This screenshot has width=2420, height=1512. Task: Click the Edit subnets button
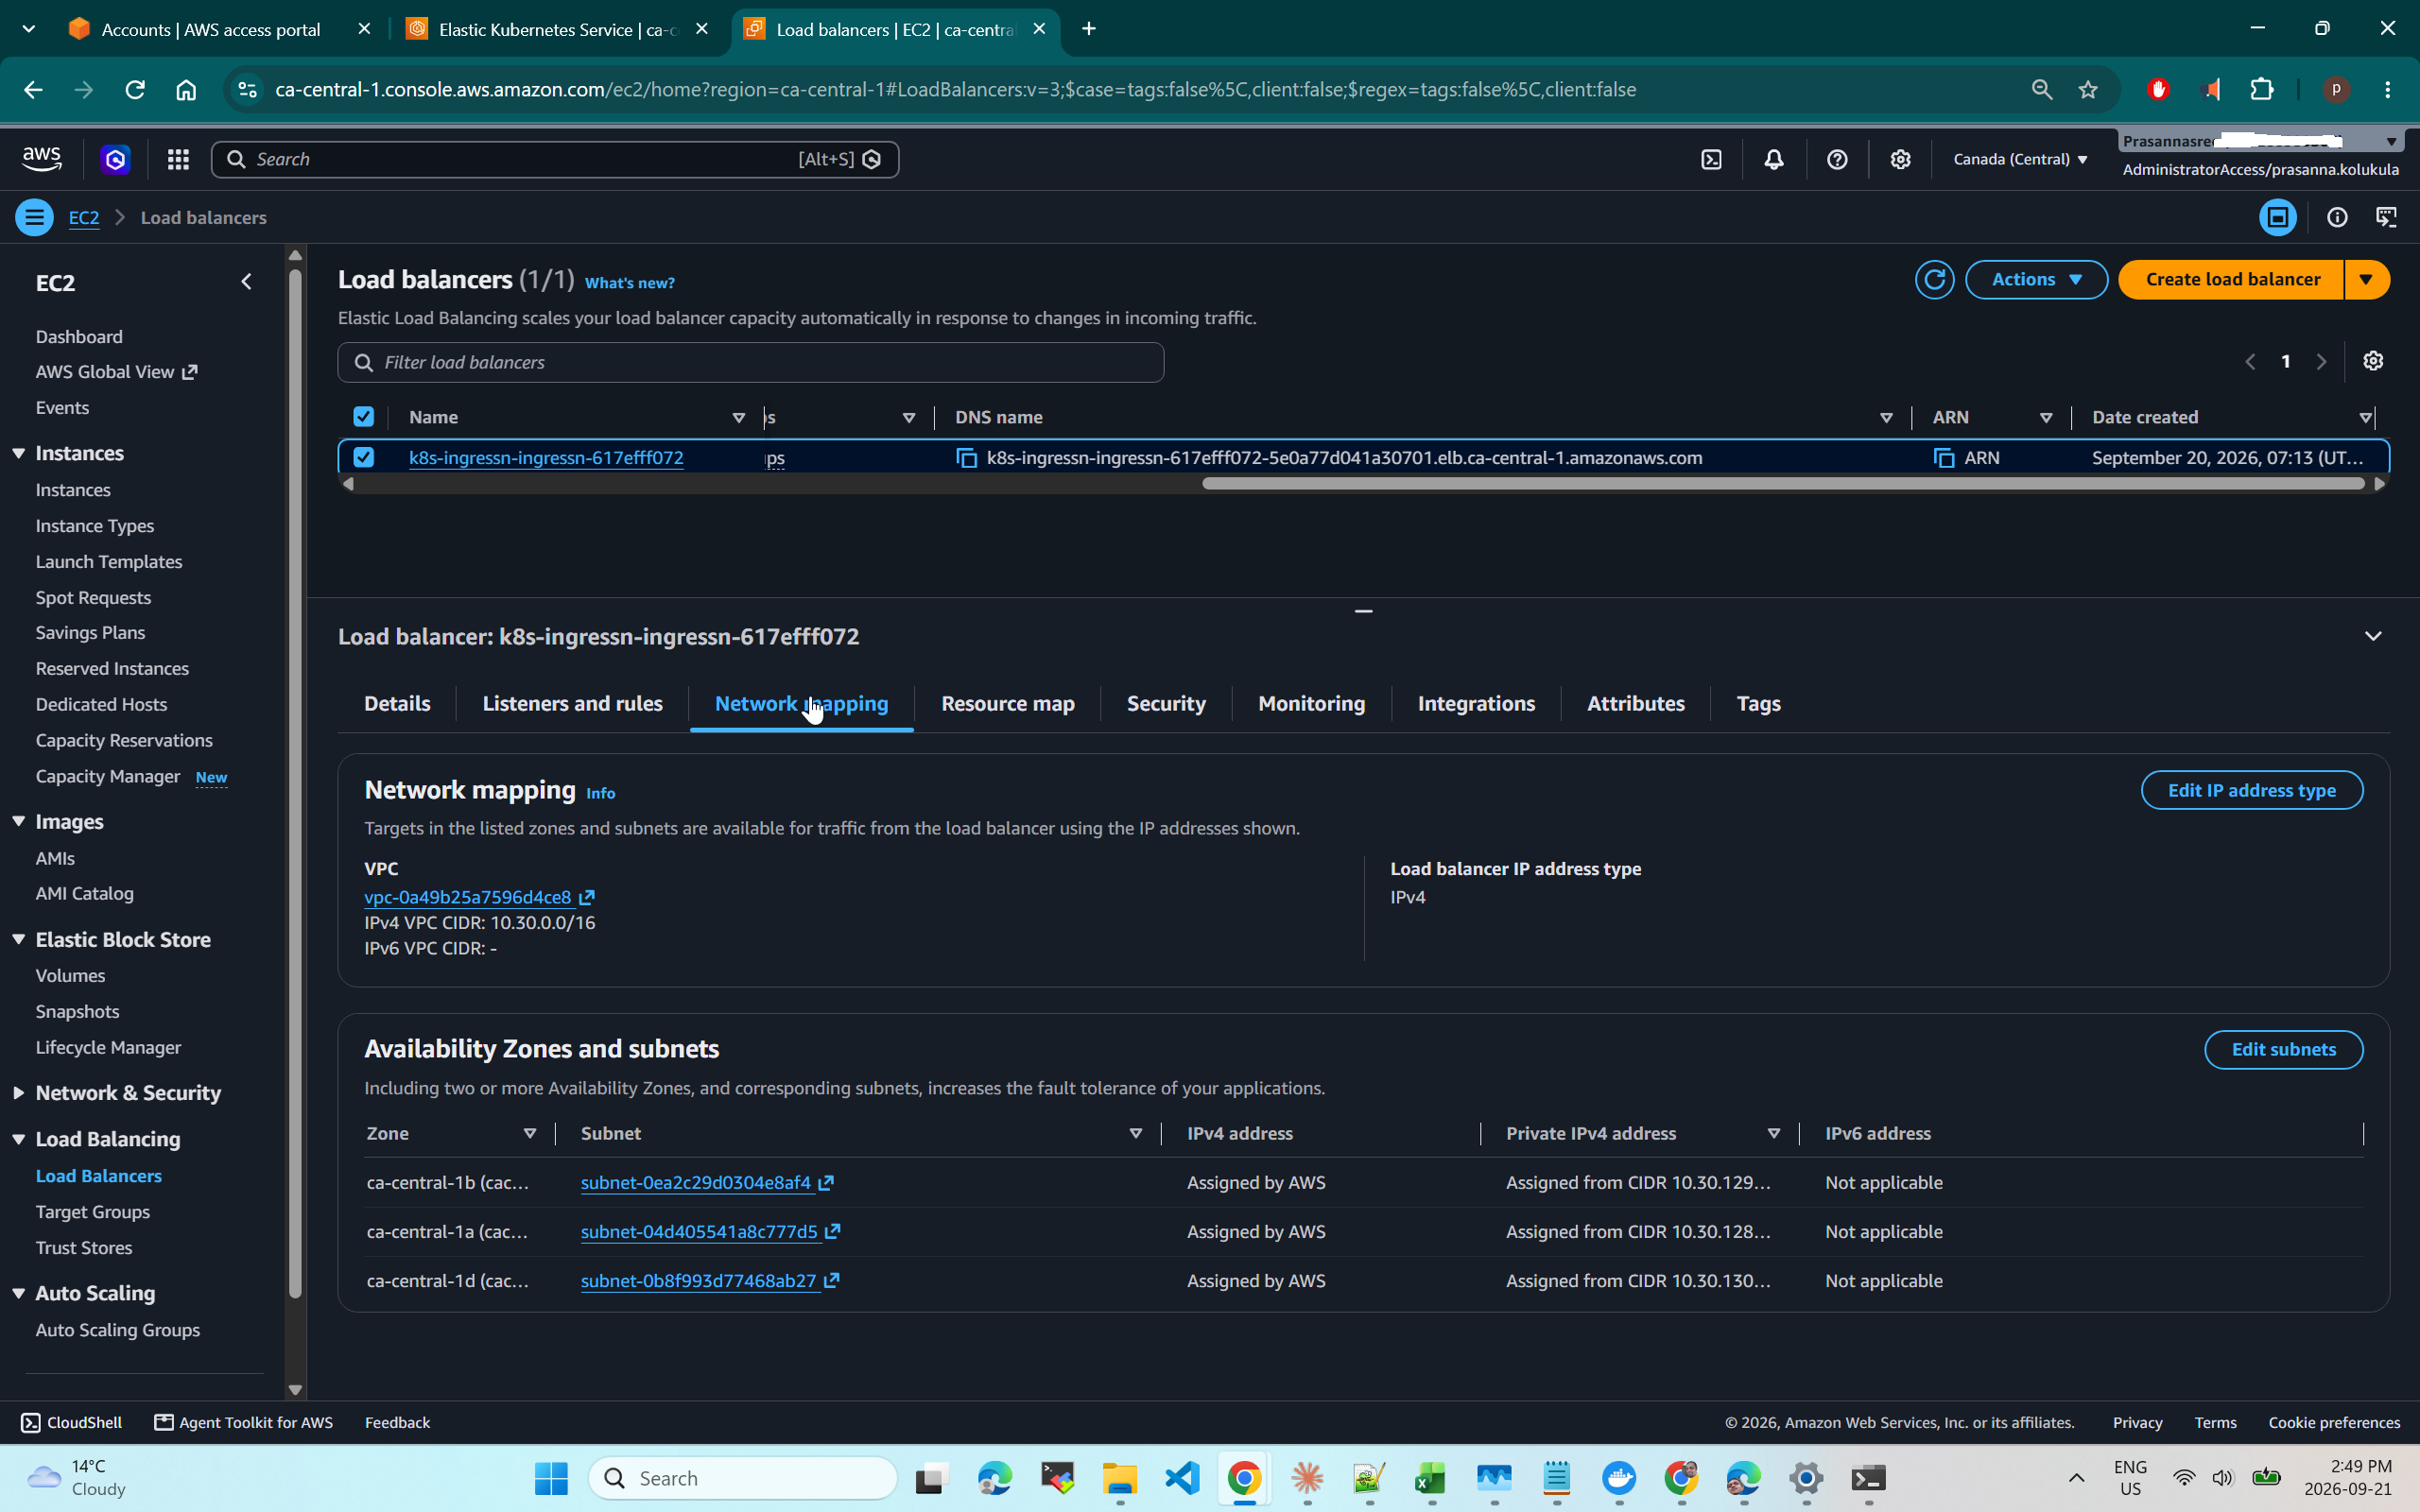(2283, 1049)
